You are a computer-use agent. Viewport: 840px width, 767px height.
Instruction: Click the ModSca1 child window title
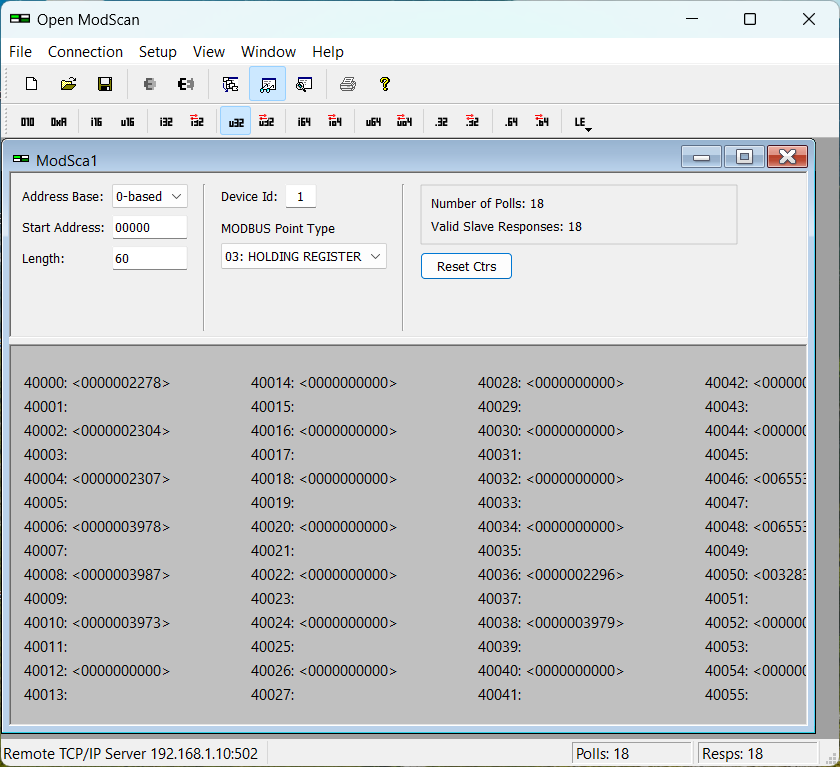tap(66, 161)
